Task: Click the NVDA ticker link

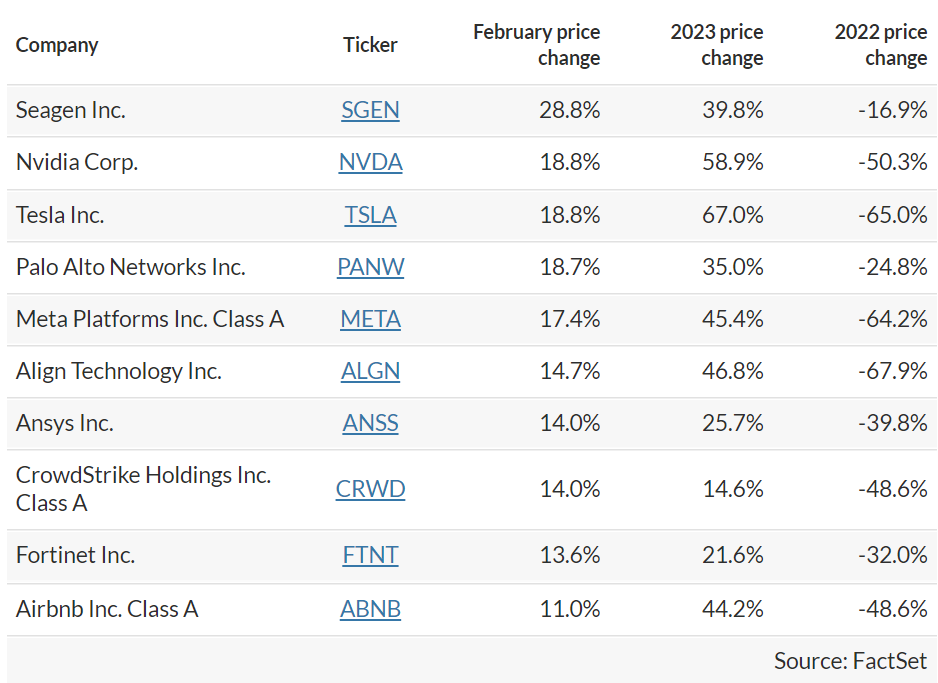Action: (x=370, y=162)
